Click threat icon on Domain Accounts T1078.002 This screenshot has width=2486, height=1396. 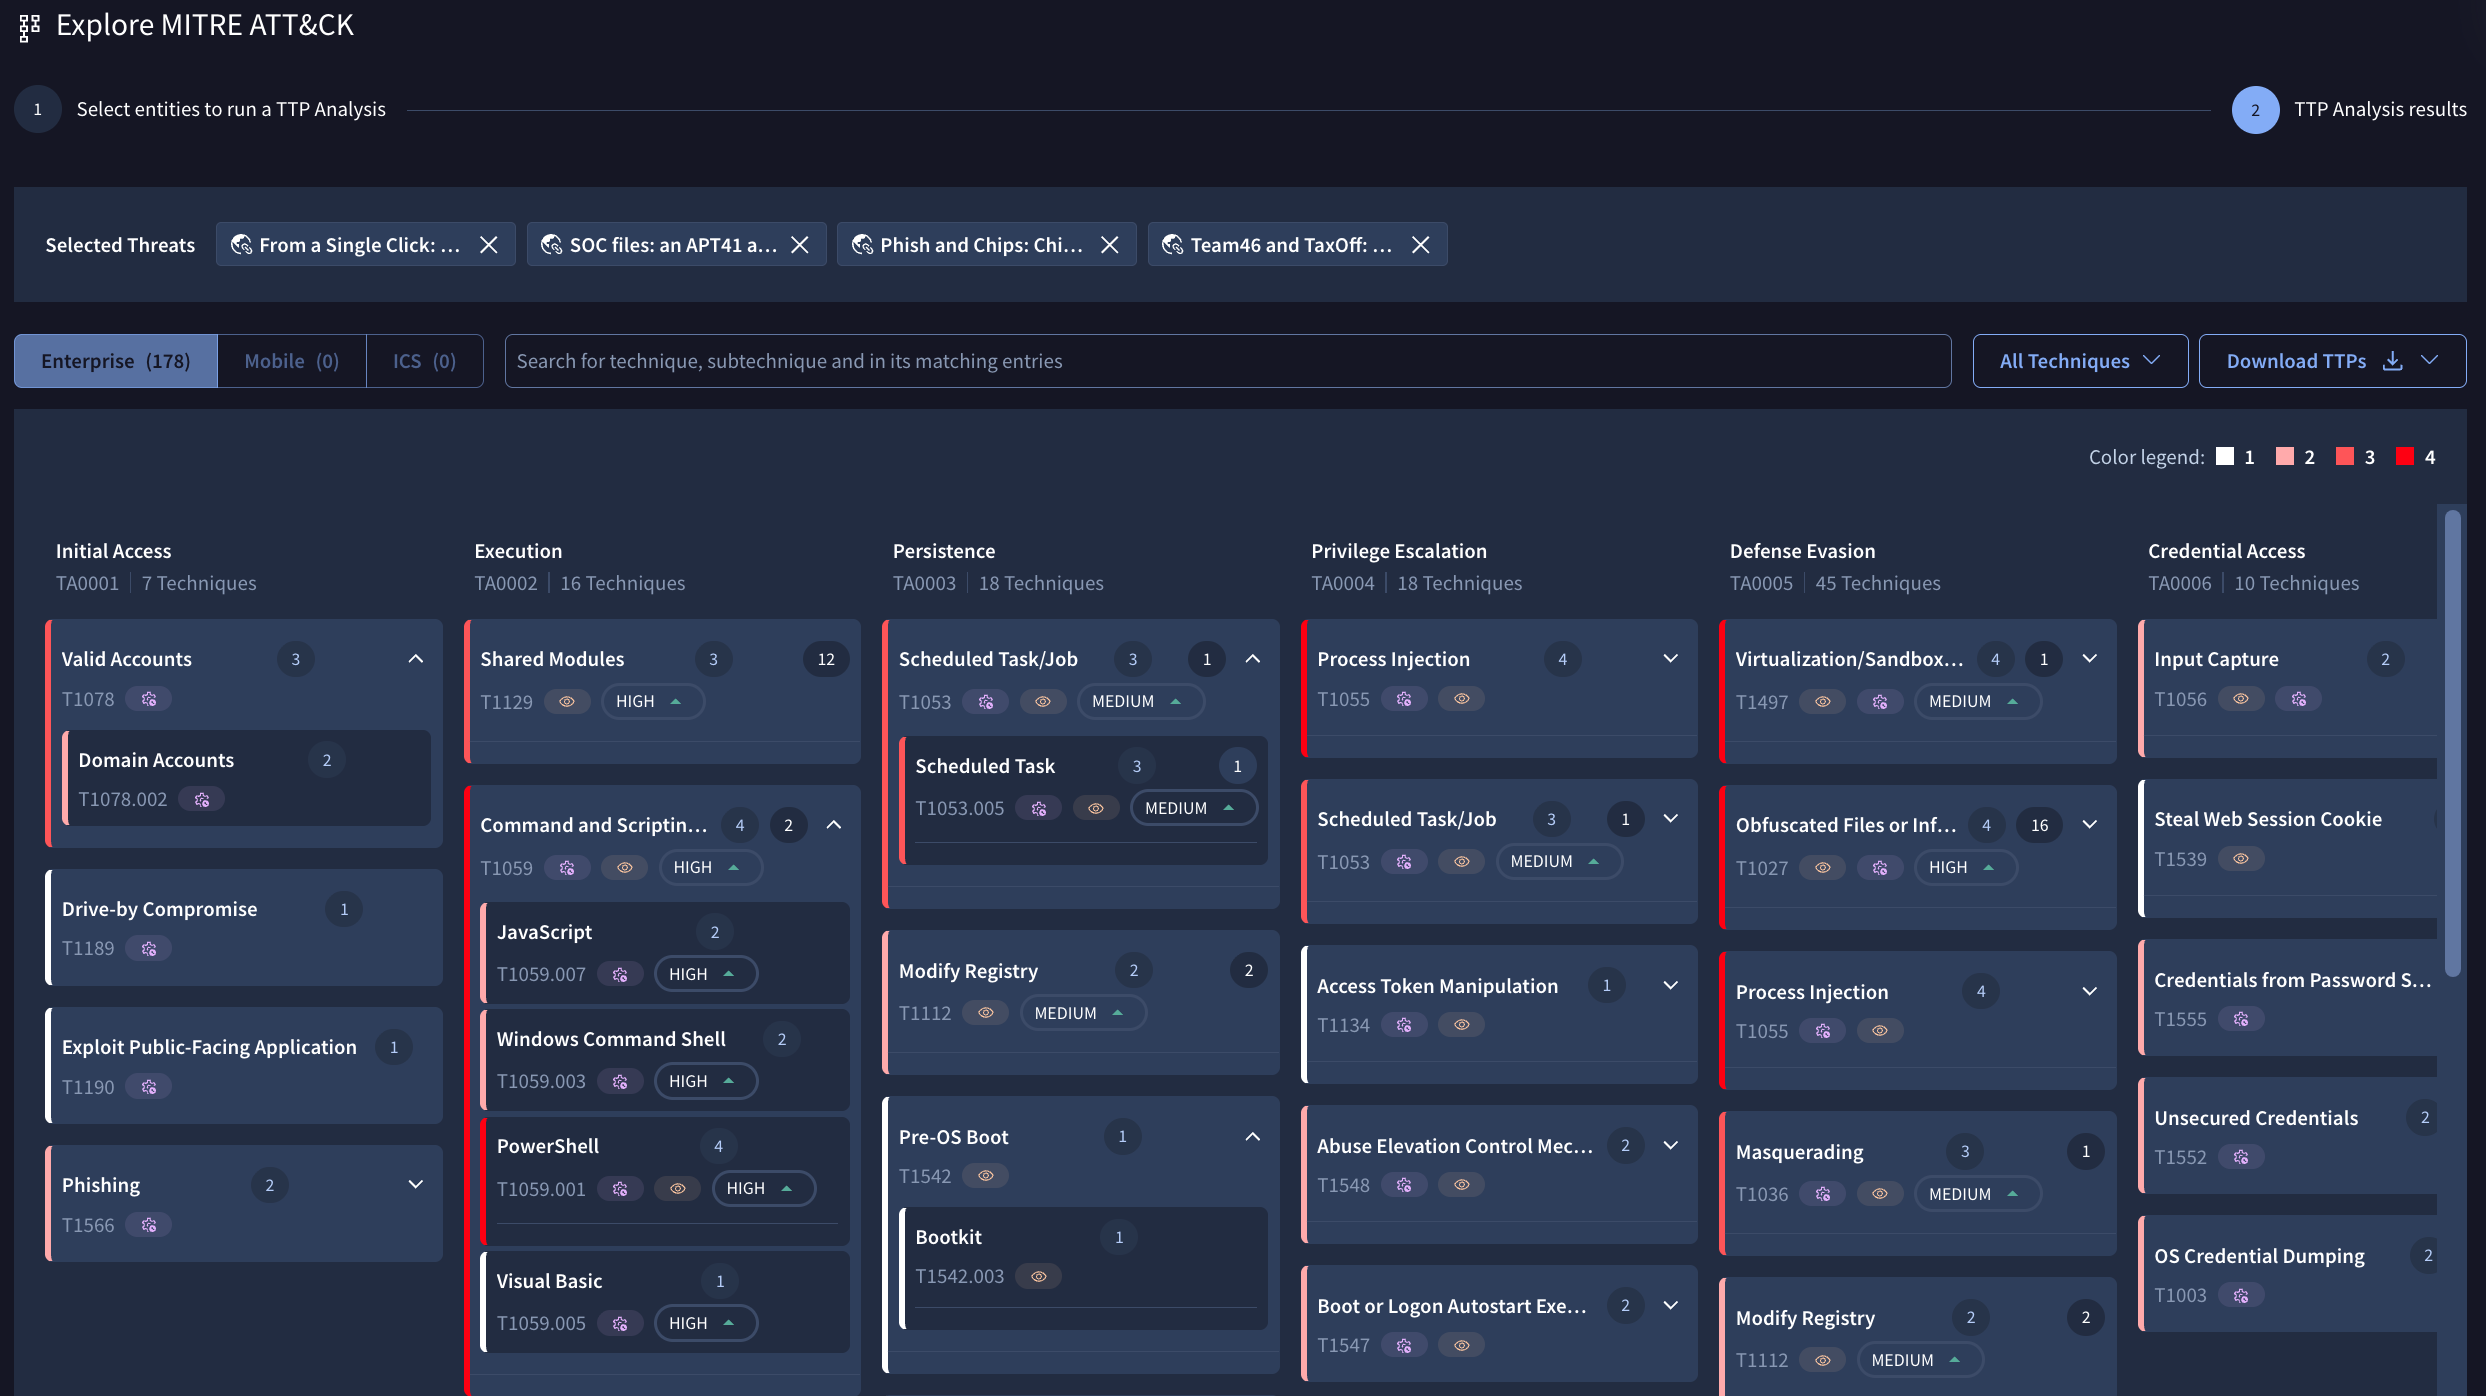click(202, 799)
